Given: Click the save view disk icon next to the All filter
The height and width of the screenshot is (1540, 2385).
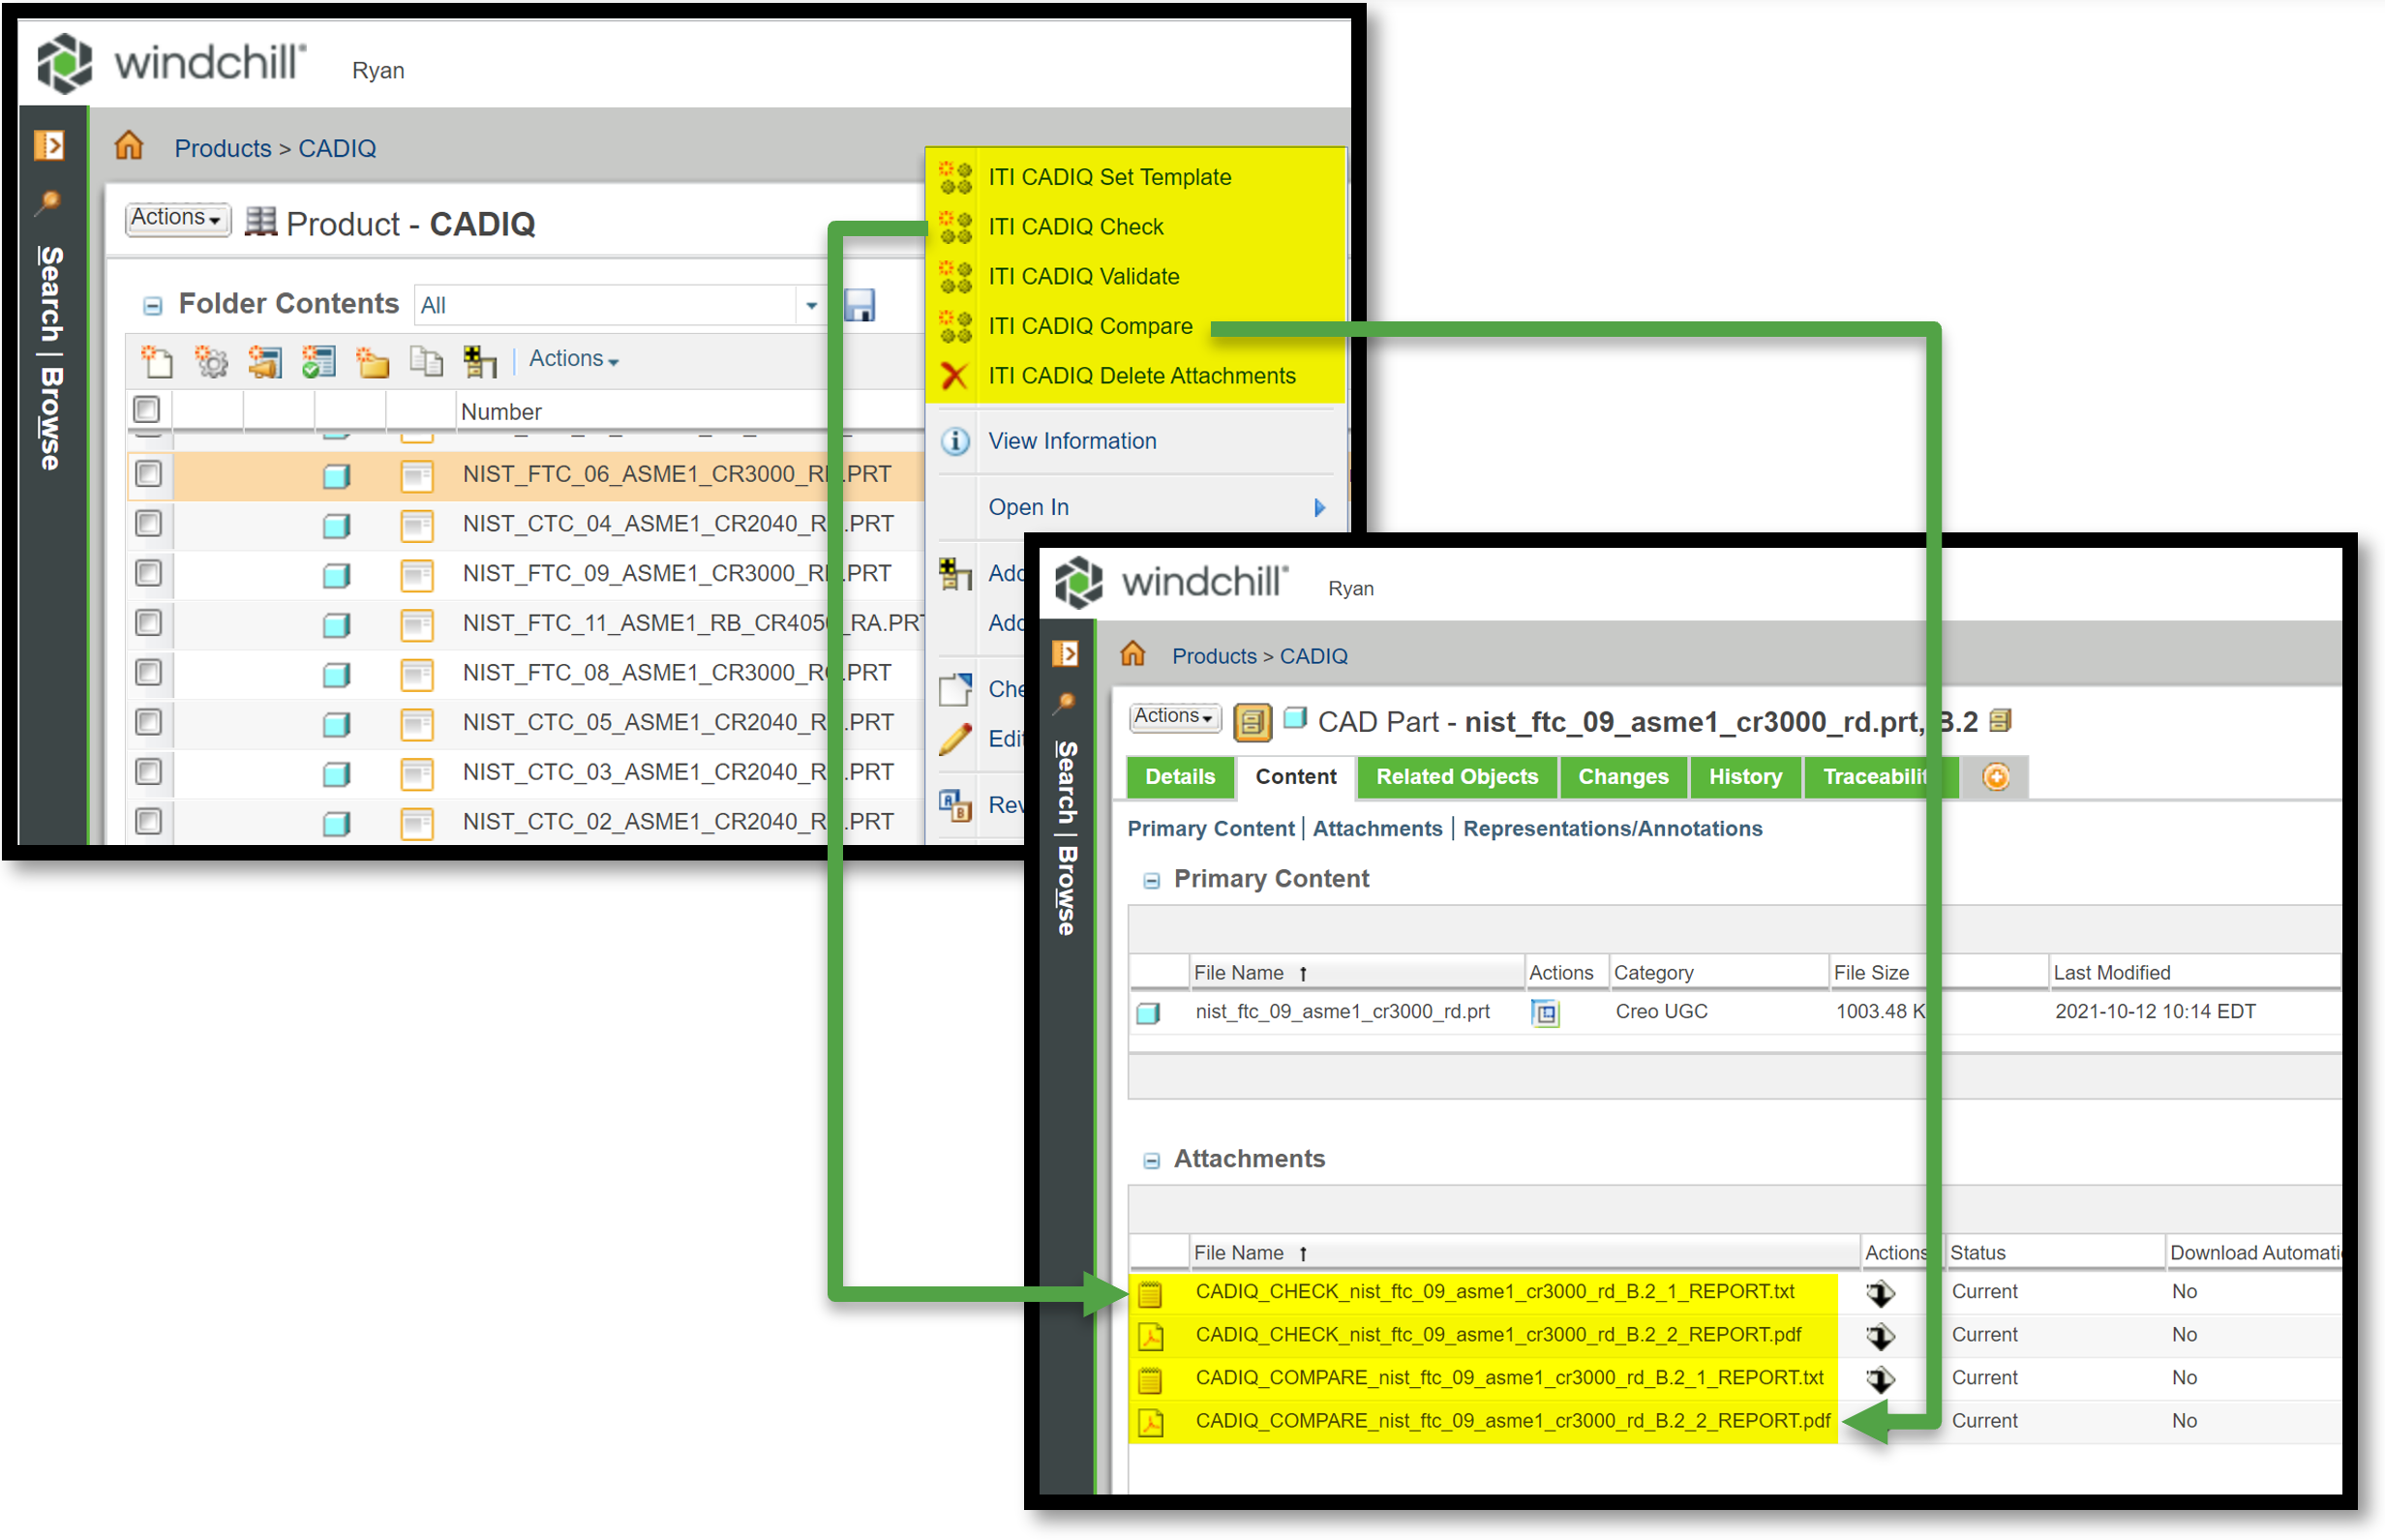Looking at the screenshot, I should [859, 304].
